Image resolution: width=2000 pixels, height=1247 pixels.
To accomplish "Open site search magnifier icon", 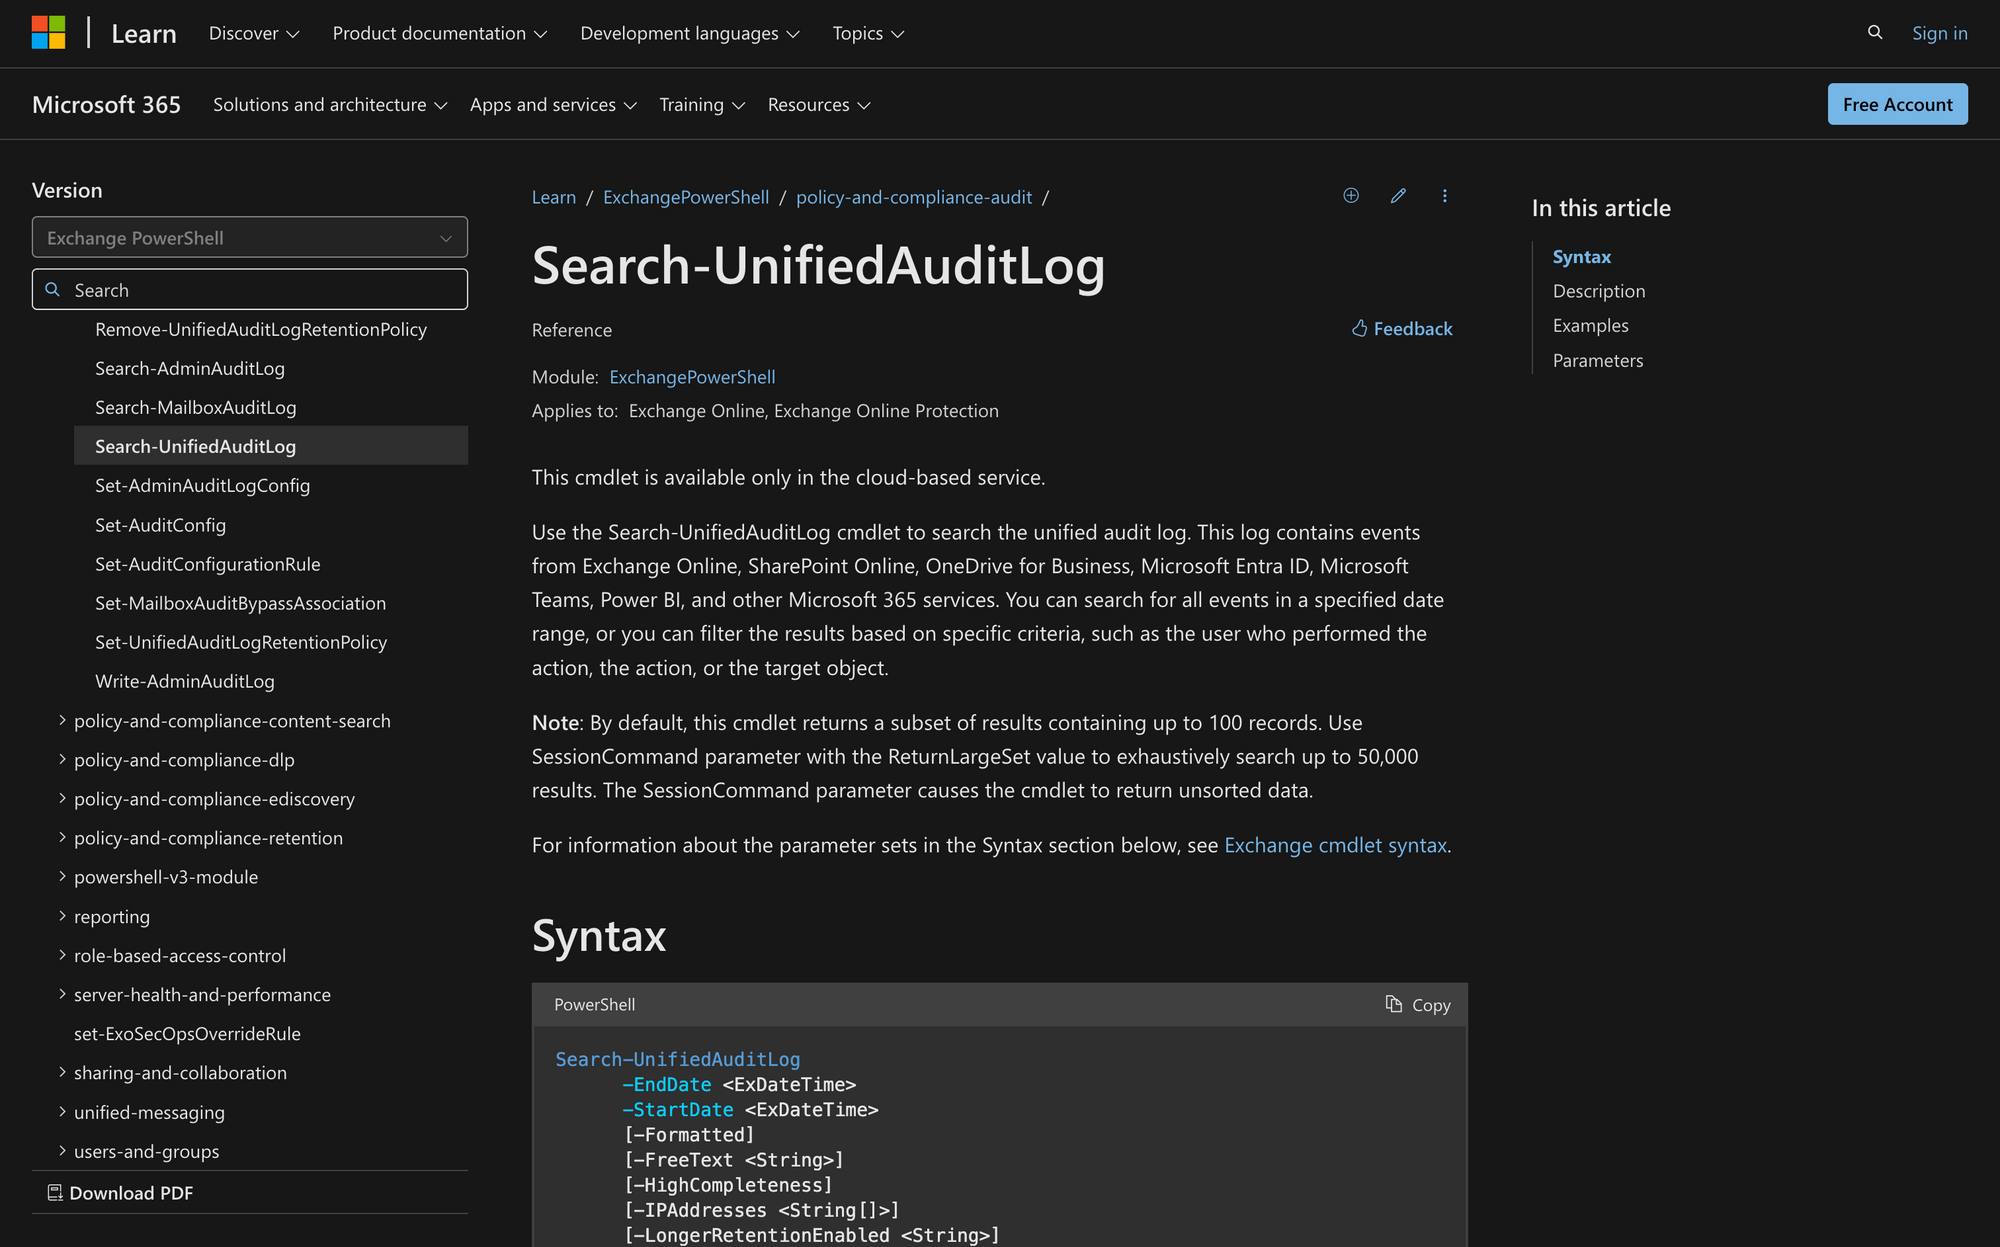I will tap(1875, 32).
